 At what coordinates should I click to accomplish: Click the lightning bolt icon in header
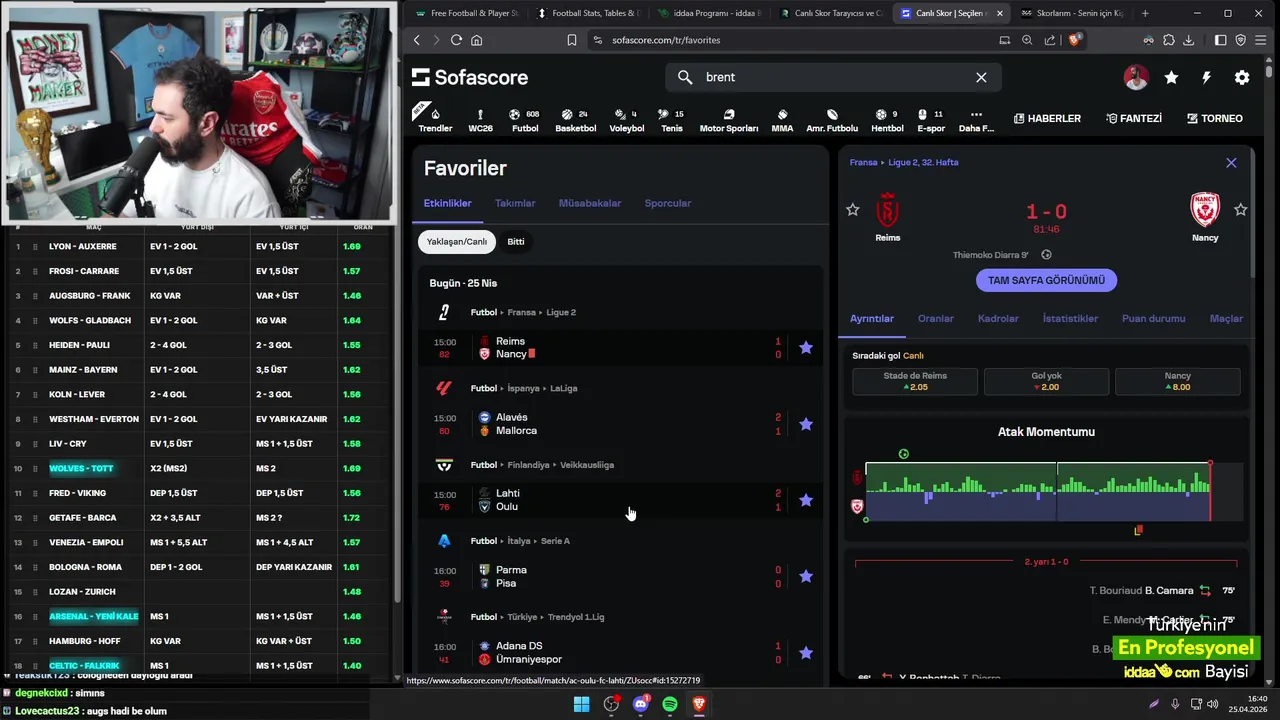click(1206, 77)
